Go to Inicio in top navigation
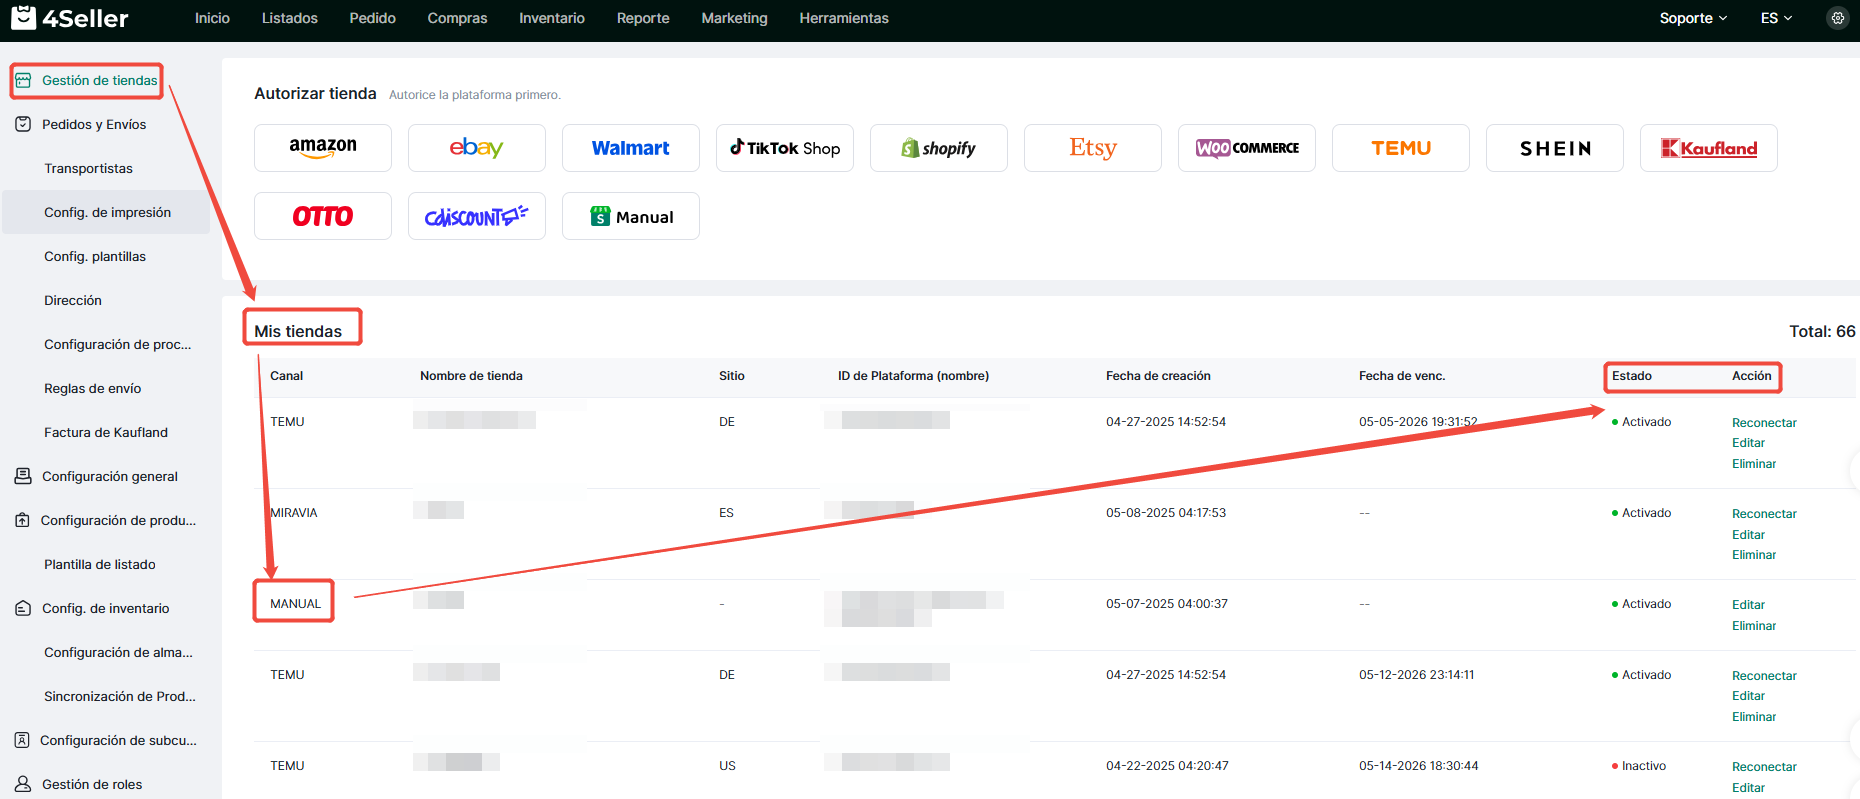The height and width of the screenshot is (799, 1860). point(212,18)
